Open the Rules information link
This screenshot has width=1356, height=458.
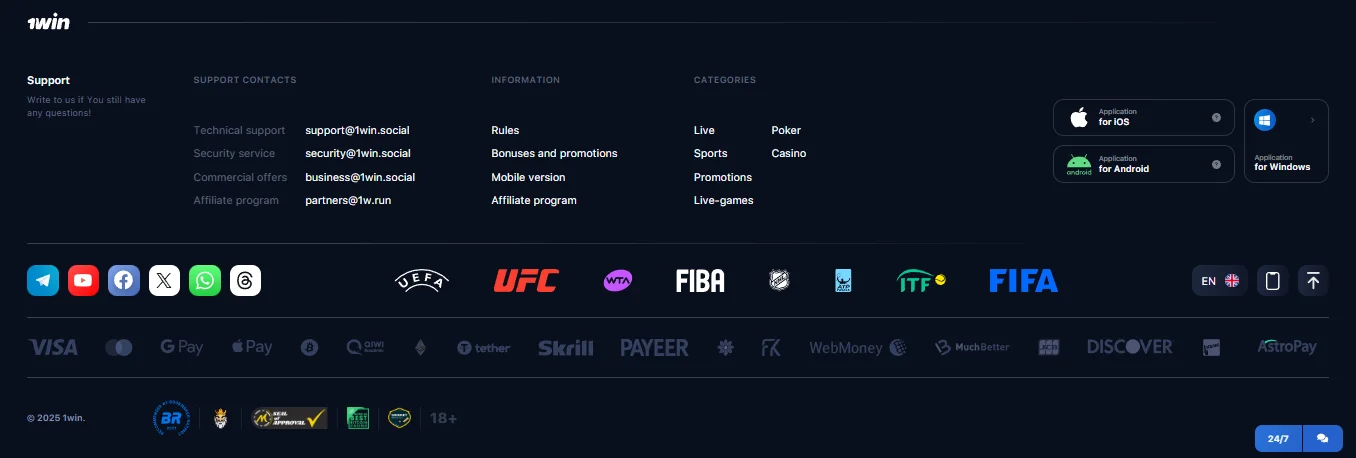pyautogui.click(x=505, y=131)
